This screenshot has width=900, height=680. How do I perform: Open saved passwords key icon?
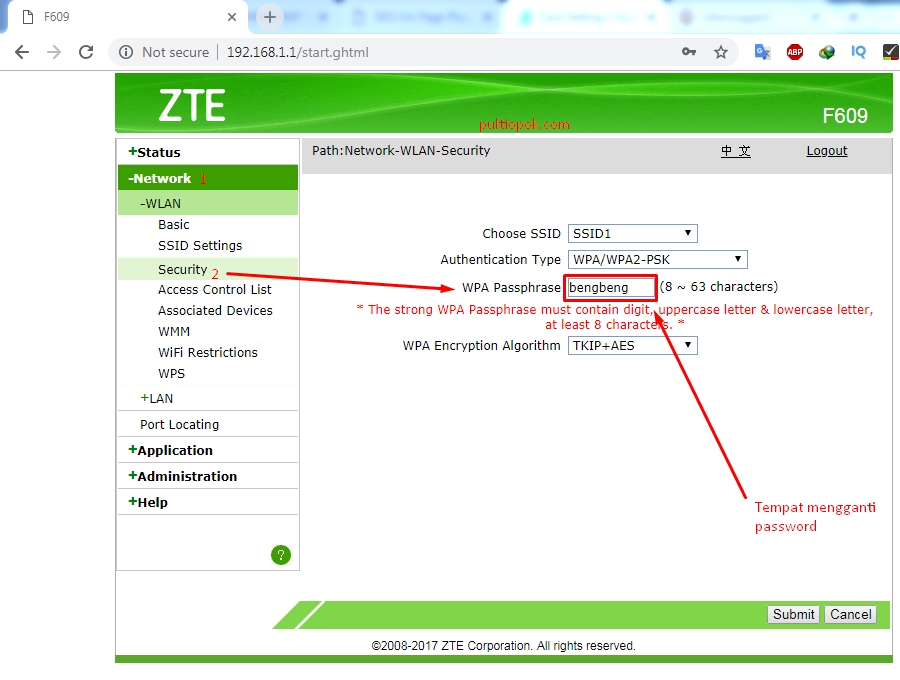tap(689, 52)
